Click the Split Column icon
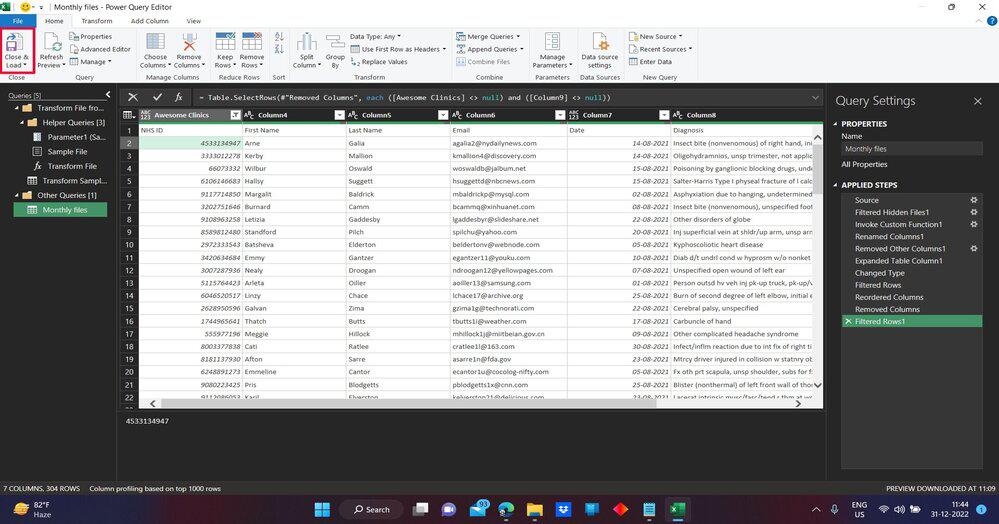 [306, 42]
